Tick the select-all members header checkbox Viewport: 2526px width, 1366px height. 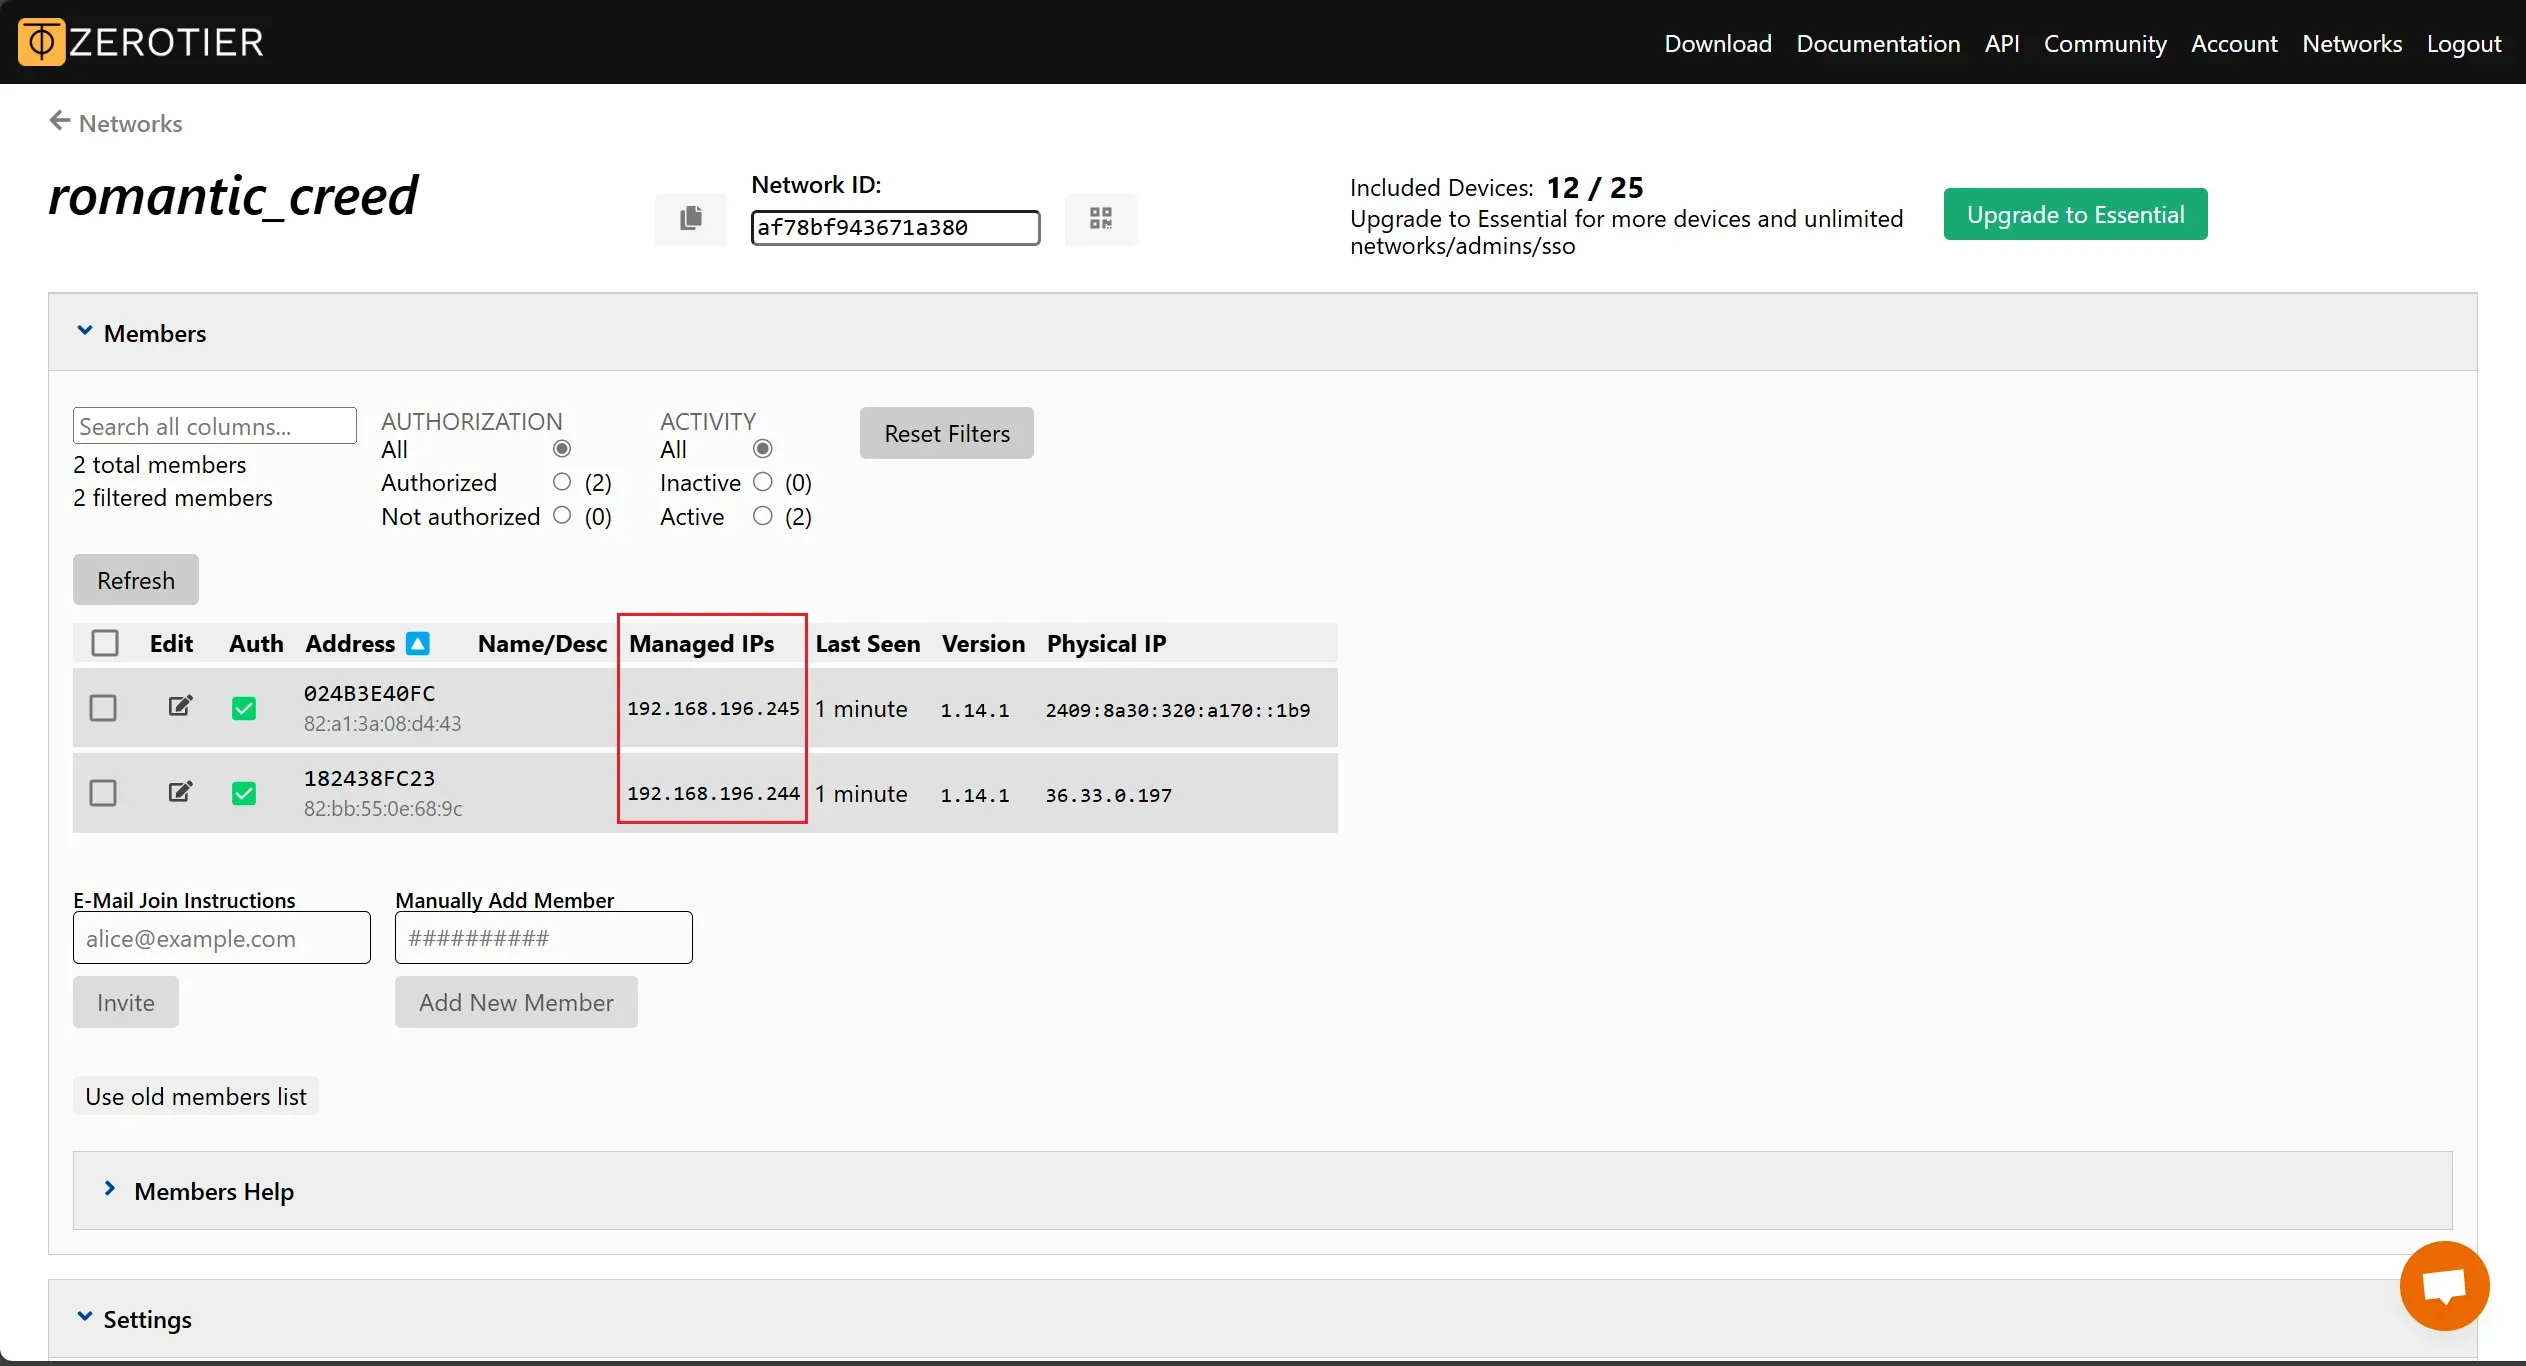[x=105, y=643]
